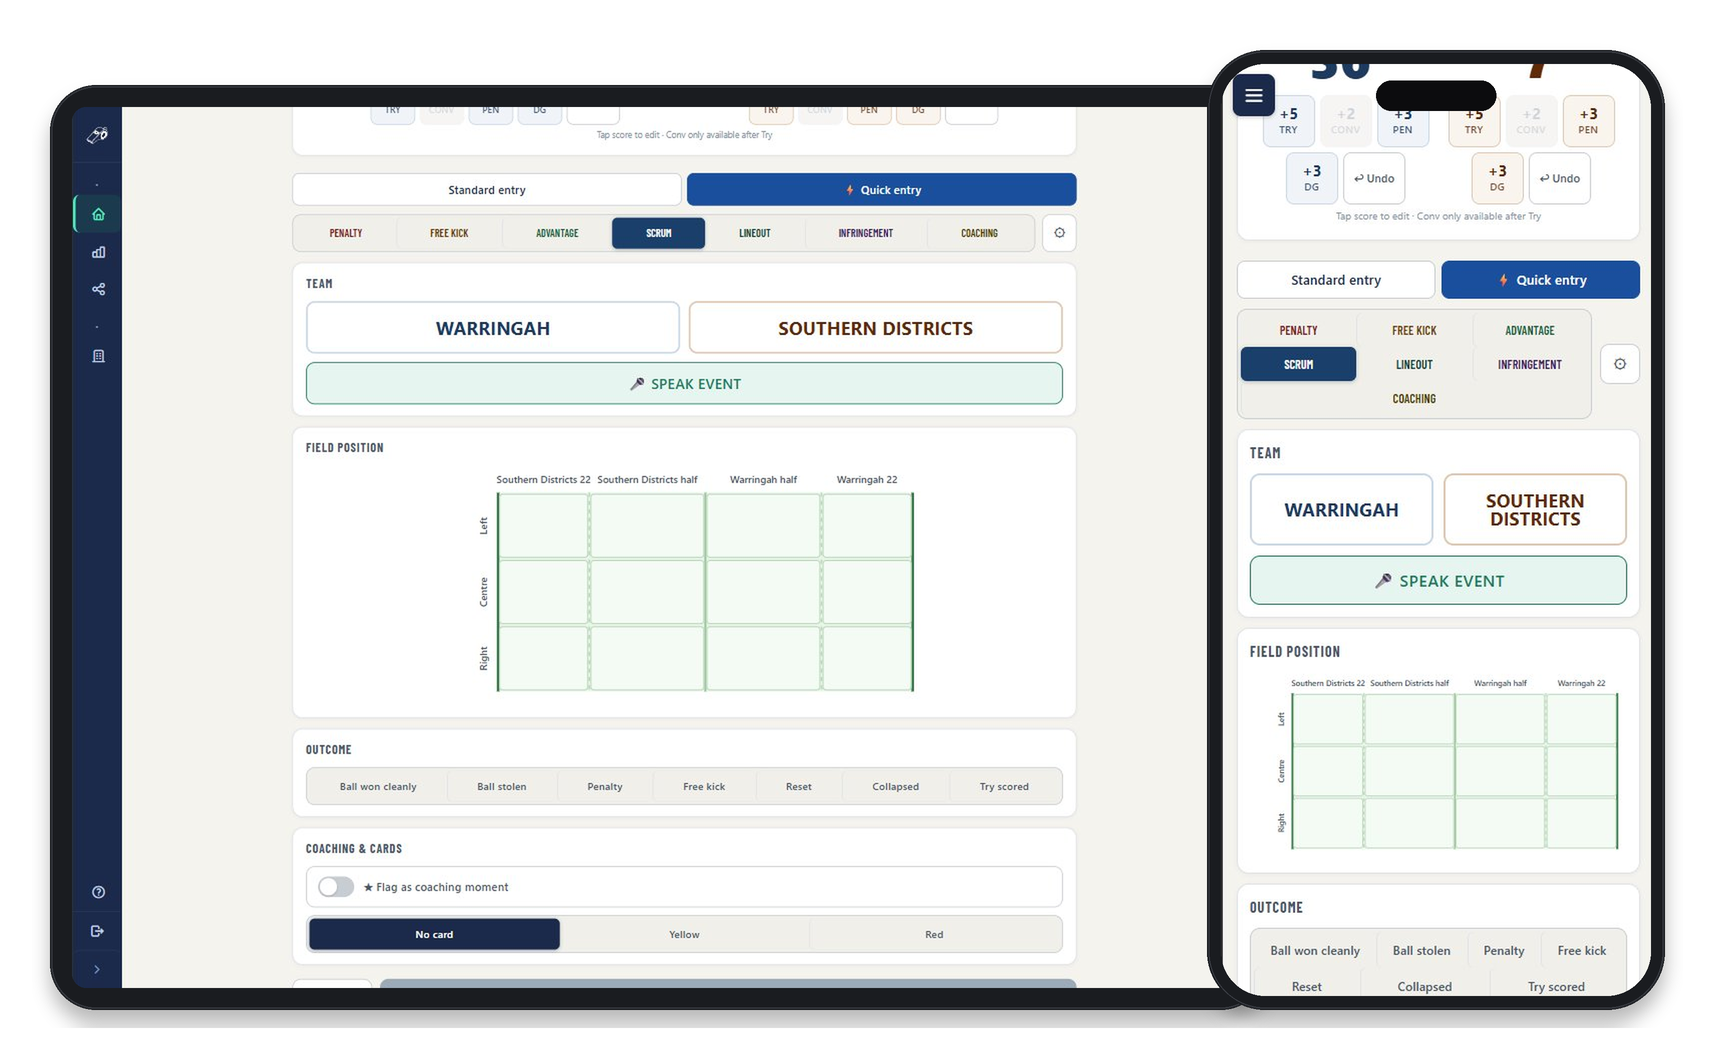Click the help question mark icon in sidebar
Image resolution: width=1715 pixels, height=1060 pixels.
[98, 892]
